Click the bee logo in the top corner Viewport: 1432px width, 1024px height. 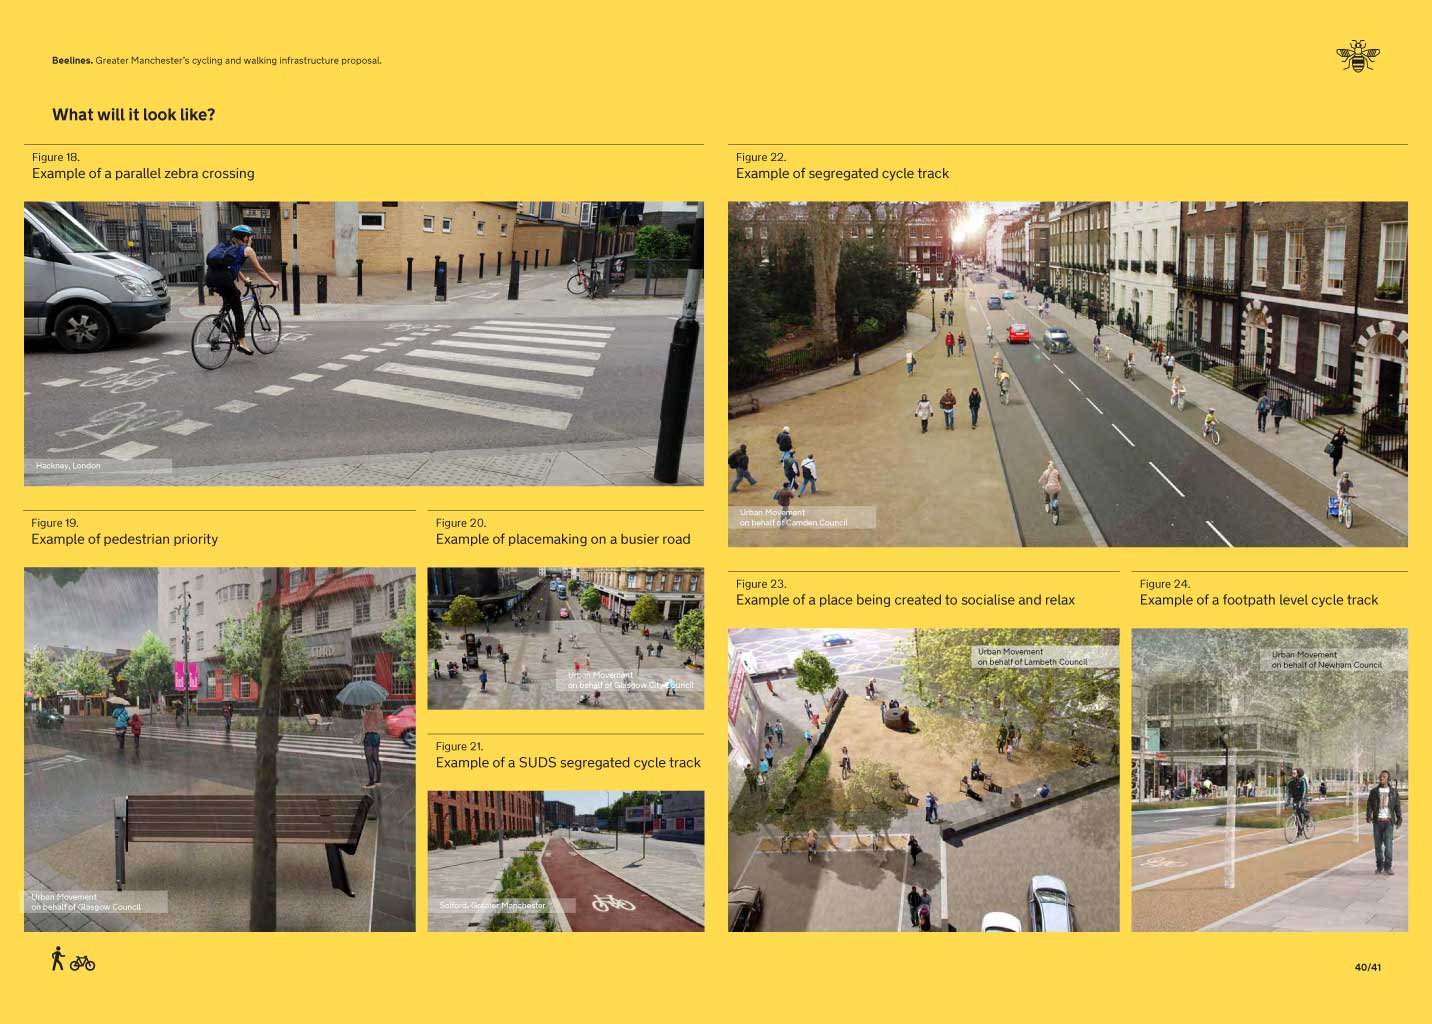click(x=1357, y=57)
